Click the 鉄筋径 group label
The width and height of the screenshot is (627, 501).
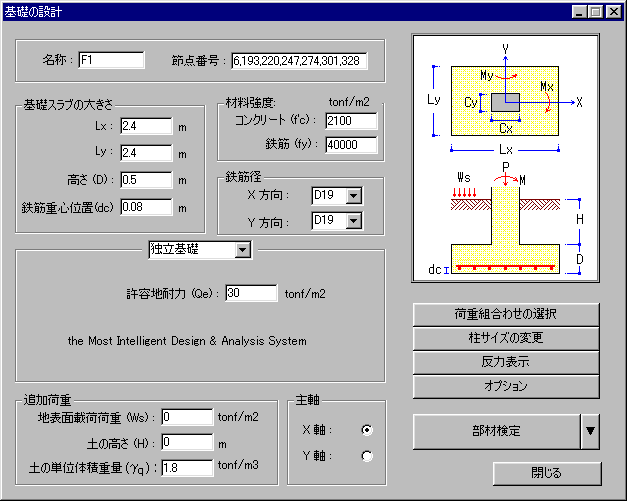pos(243,177)
